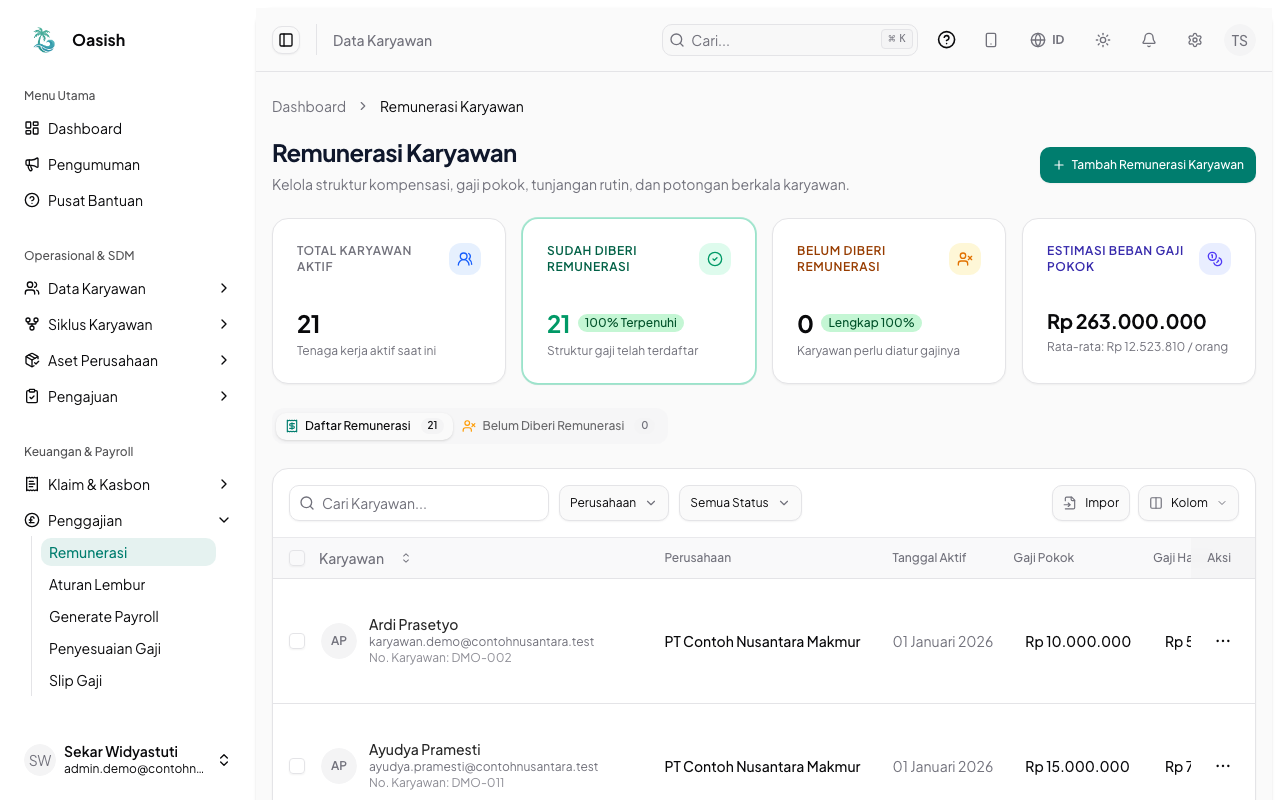Open the Semua Status filter dropdown
This screenshot has width=1280, height=800.
point(740,503)
